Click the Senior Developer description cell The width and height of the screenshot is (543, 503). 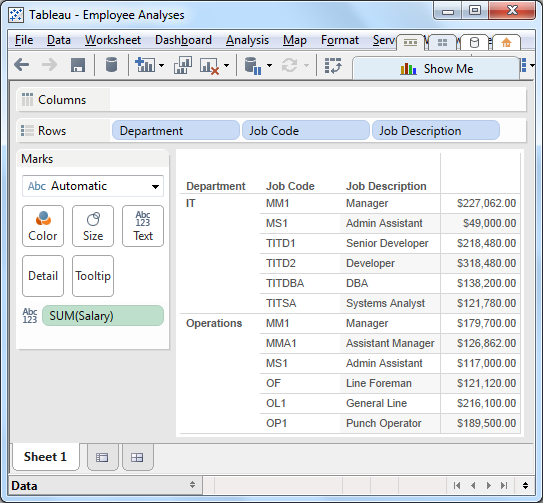coord(387,243)
